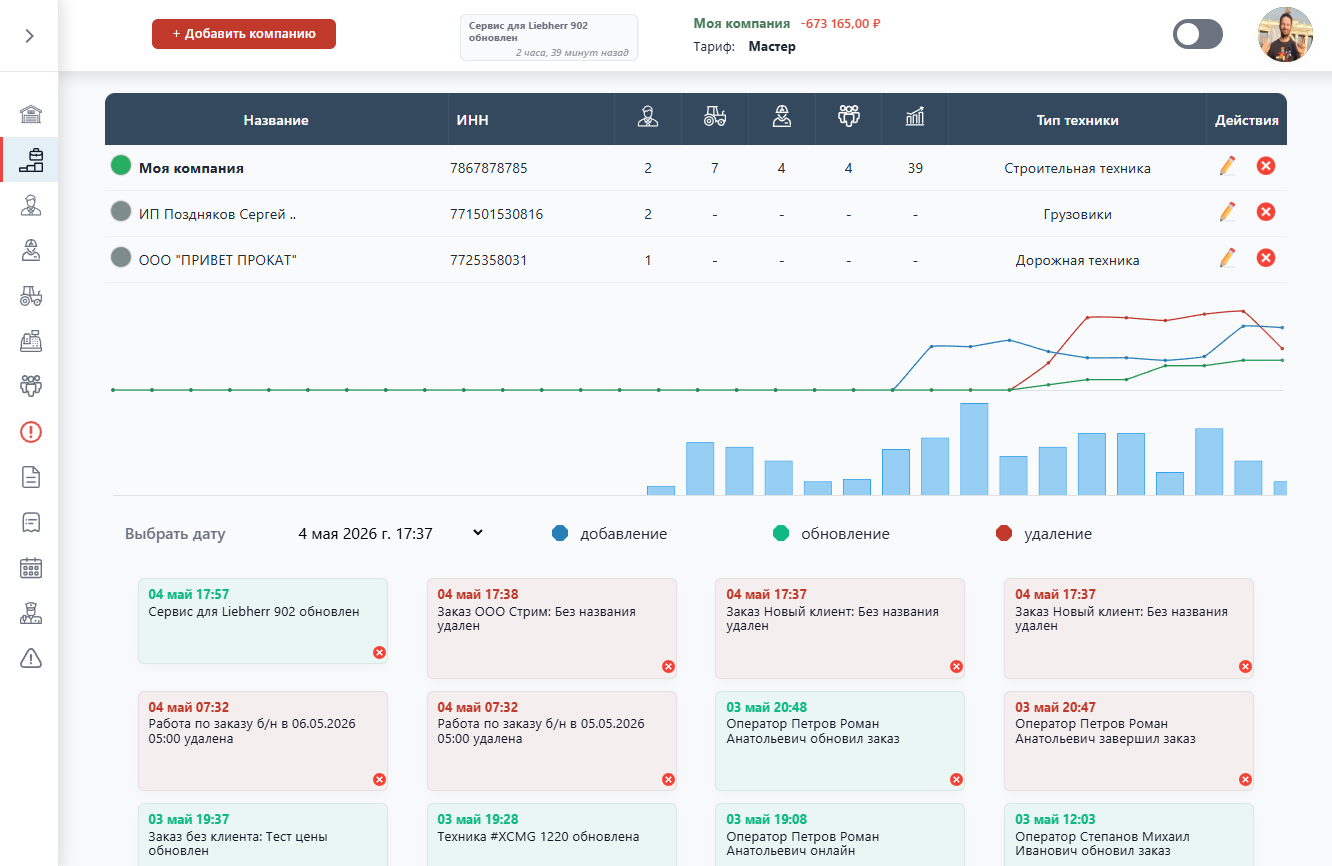Click the manager icon column header

648,118
